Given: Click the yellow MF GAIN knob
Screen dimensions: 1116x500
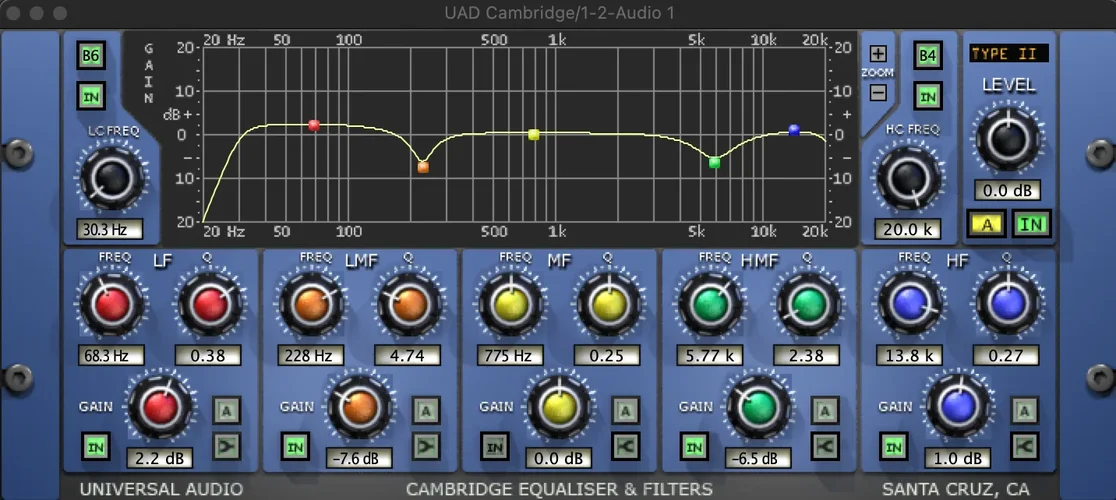Looking at the screenshot, I should 559,408.
